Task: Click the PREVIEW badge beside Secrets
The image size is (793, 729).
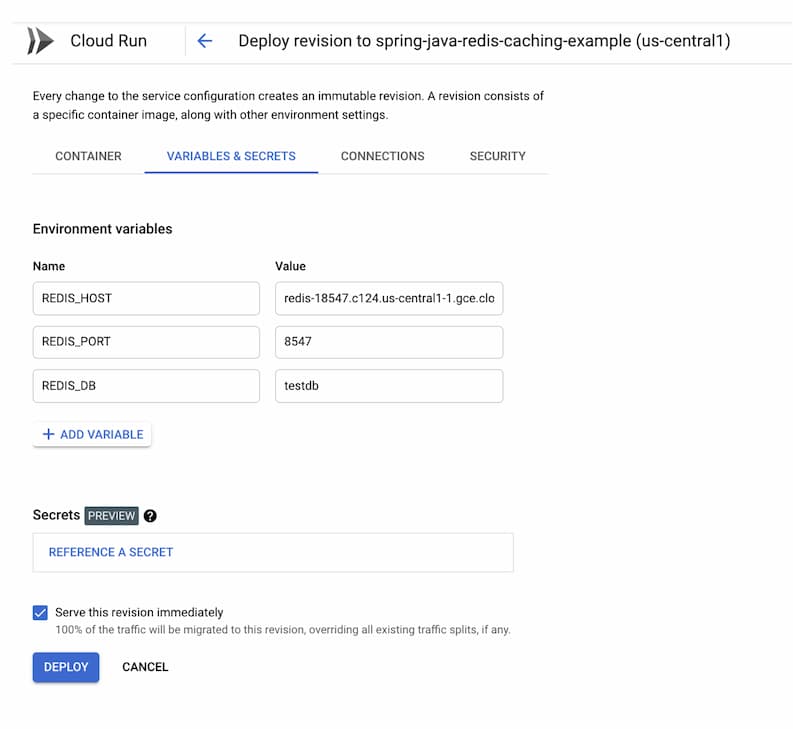Action: [111, 516]
